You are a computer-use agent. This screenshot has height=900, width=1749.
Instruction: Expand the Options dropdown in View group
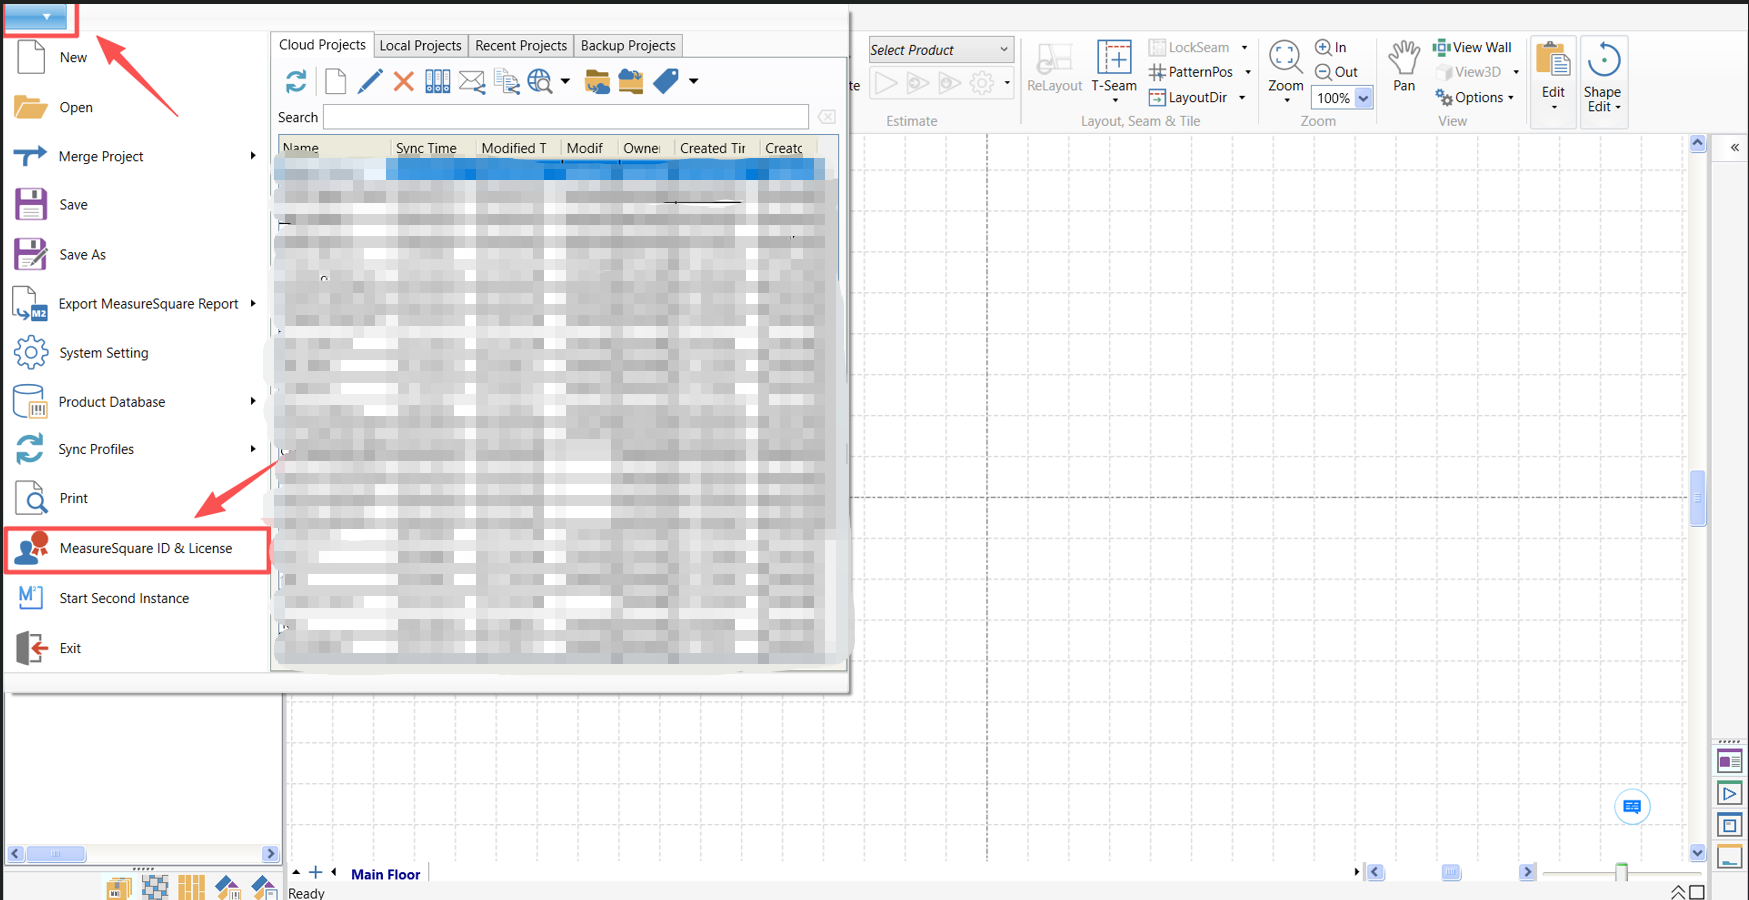[1510, 97]
